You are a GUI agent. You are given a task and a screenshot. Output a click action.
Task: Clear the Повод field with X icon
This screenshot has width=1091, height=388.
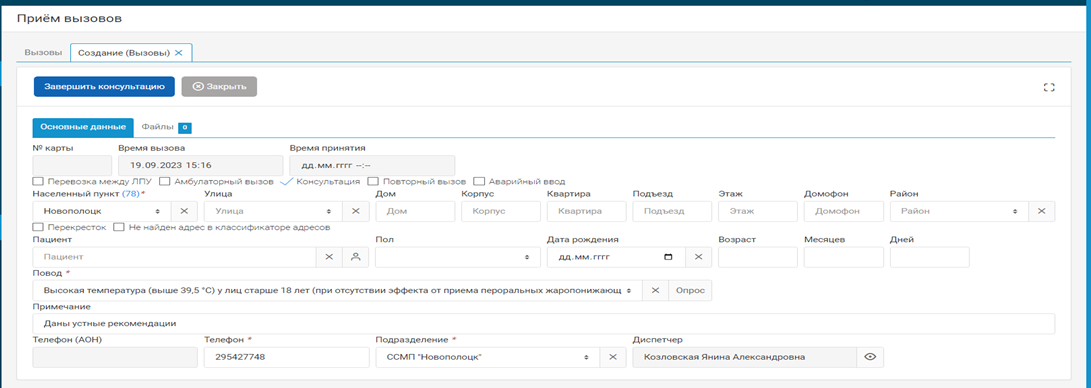pyautogui.click(x=655, y=290)
